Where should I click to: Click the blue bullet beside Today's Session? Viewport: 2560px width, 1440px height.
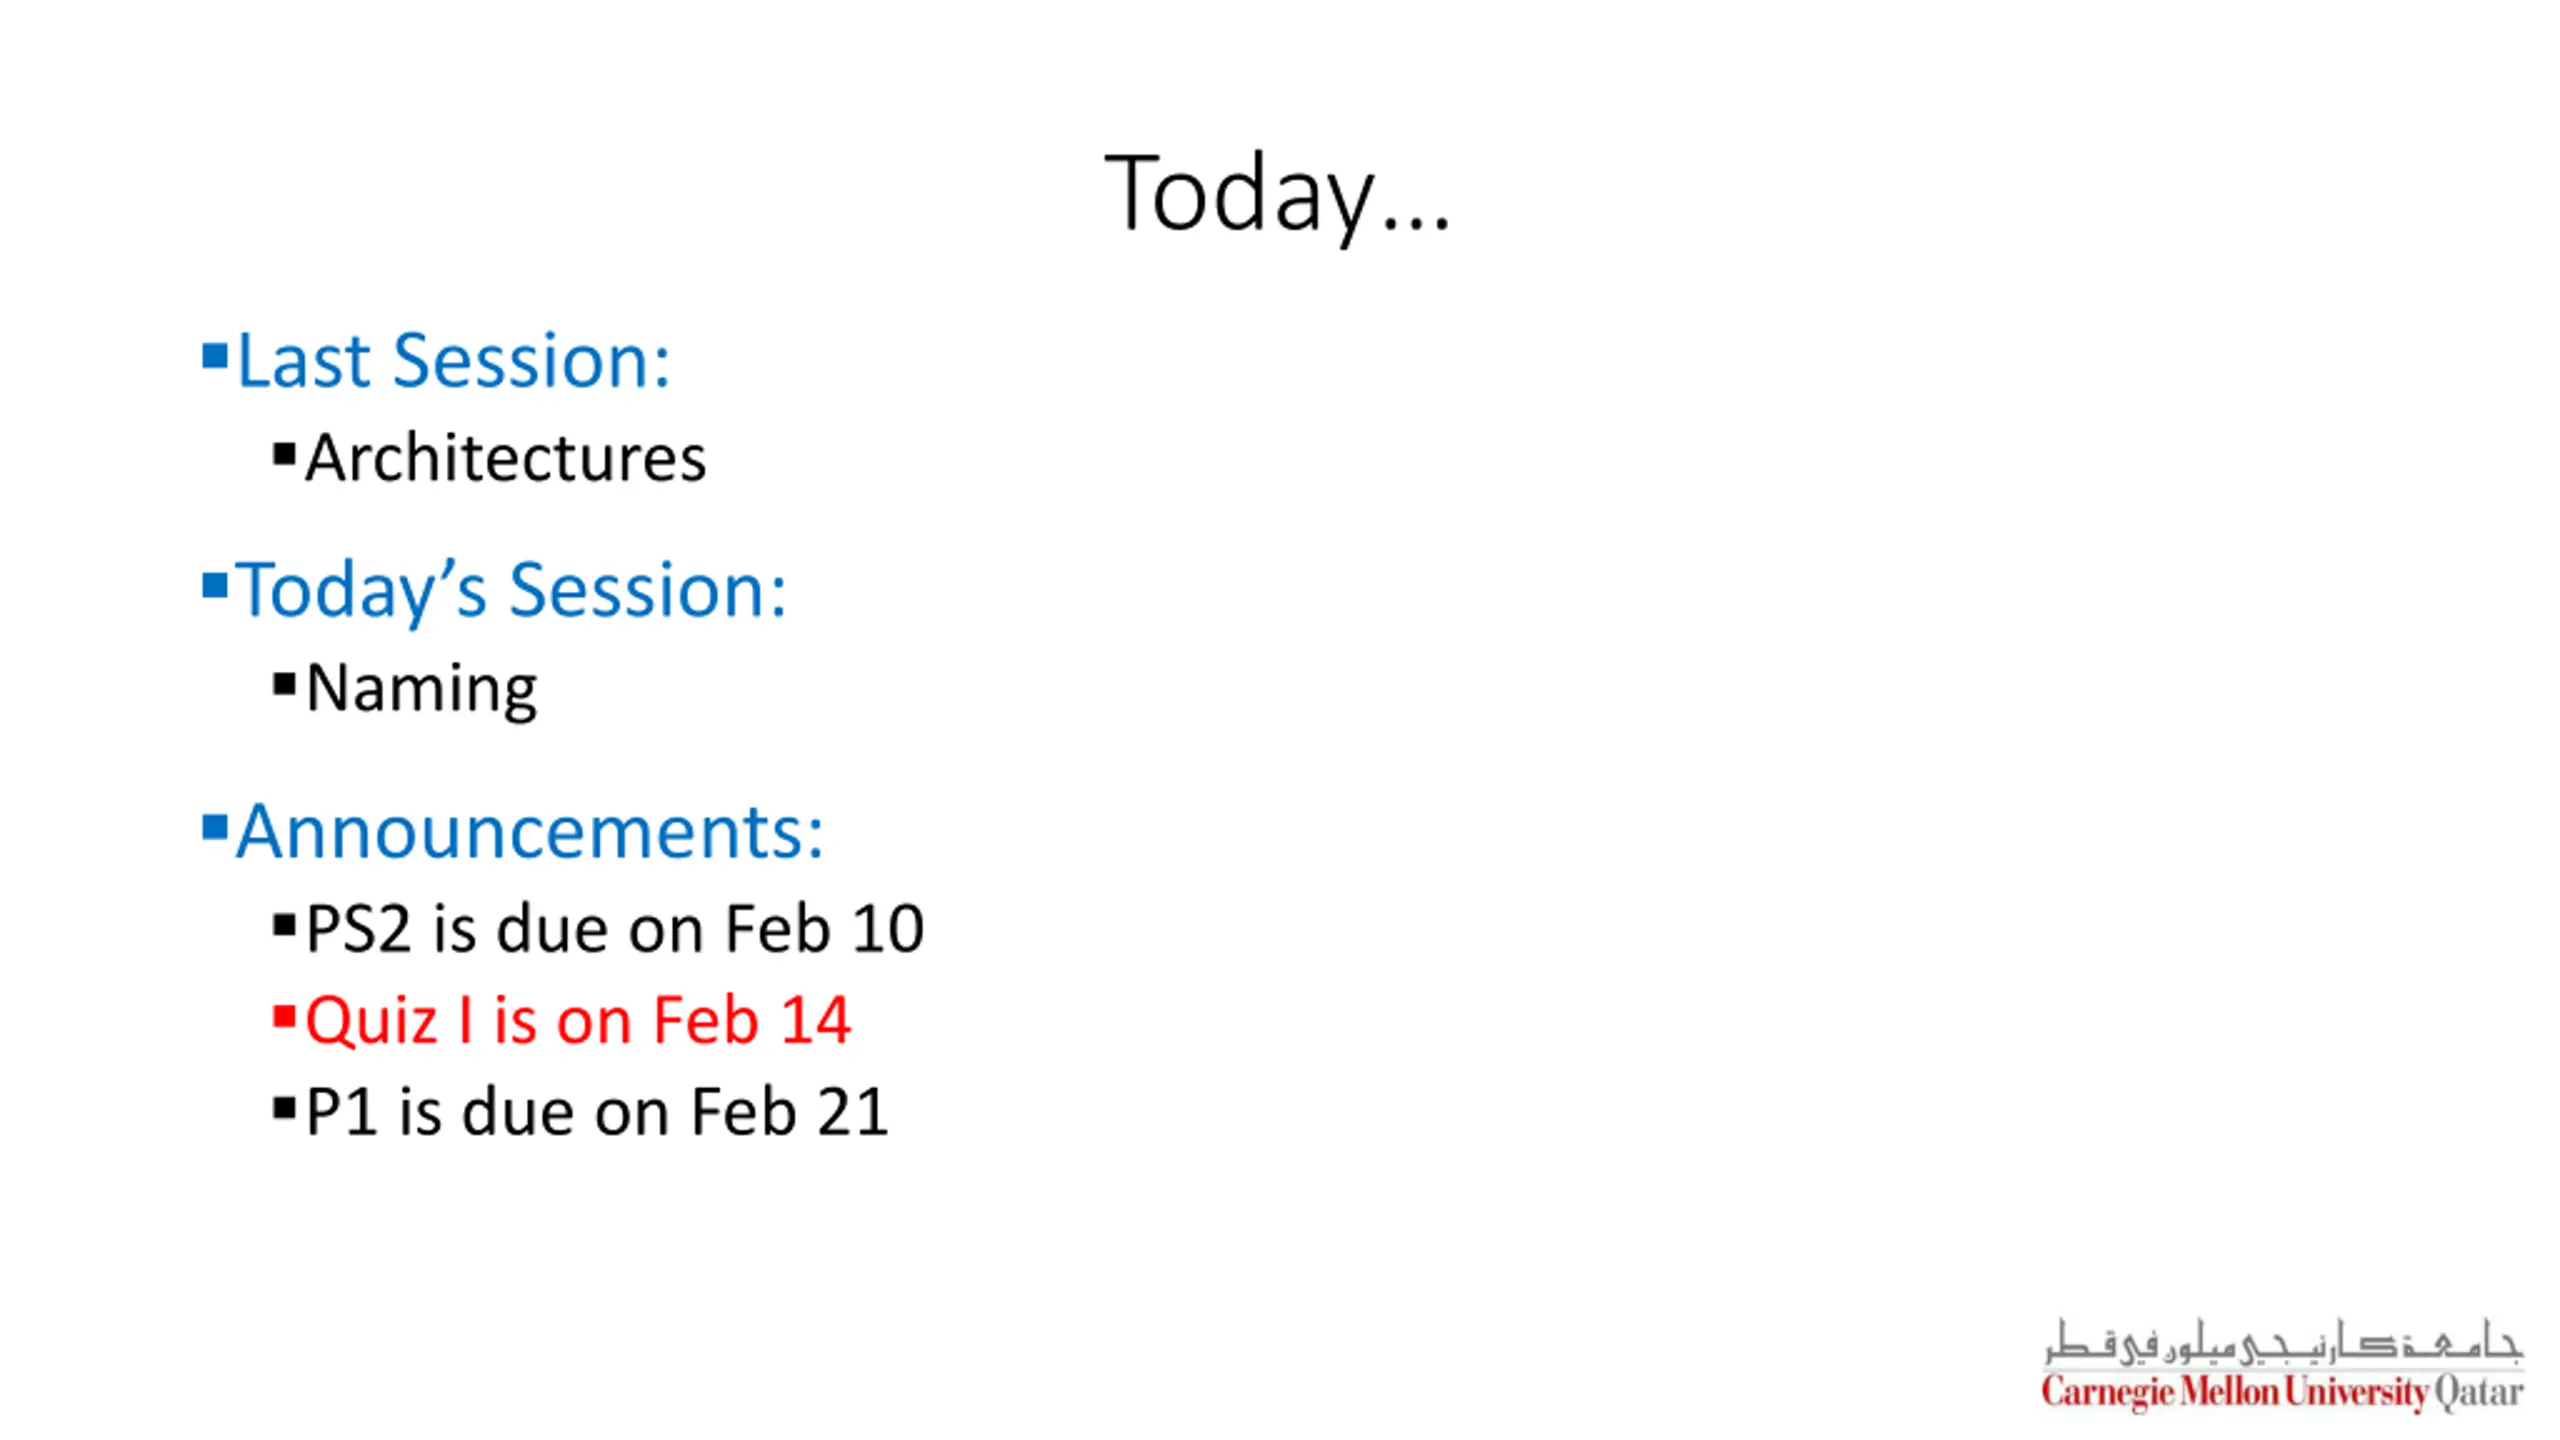tap(214, 585)
